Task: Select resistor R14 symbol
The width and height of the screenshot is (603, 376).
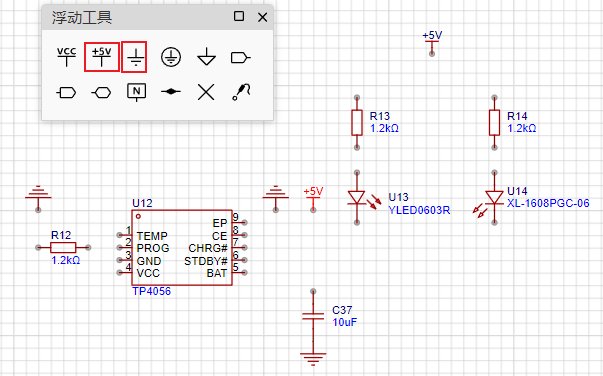Action: coord(495,123)
